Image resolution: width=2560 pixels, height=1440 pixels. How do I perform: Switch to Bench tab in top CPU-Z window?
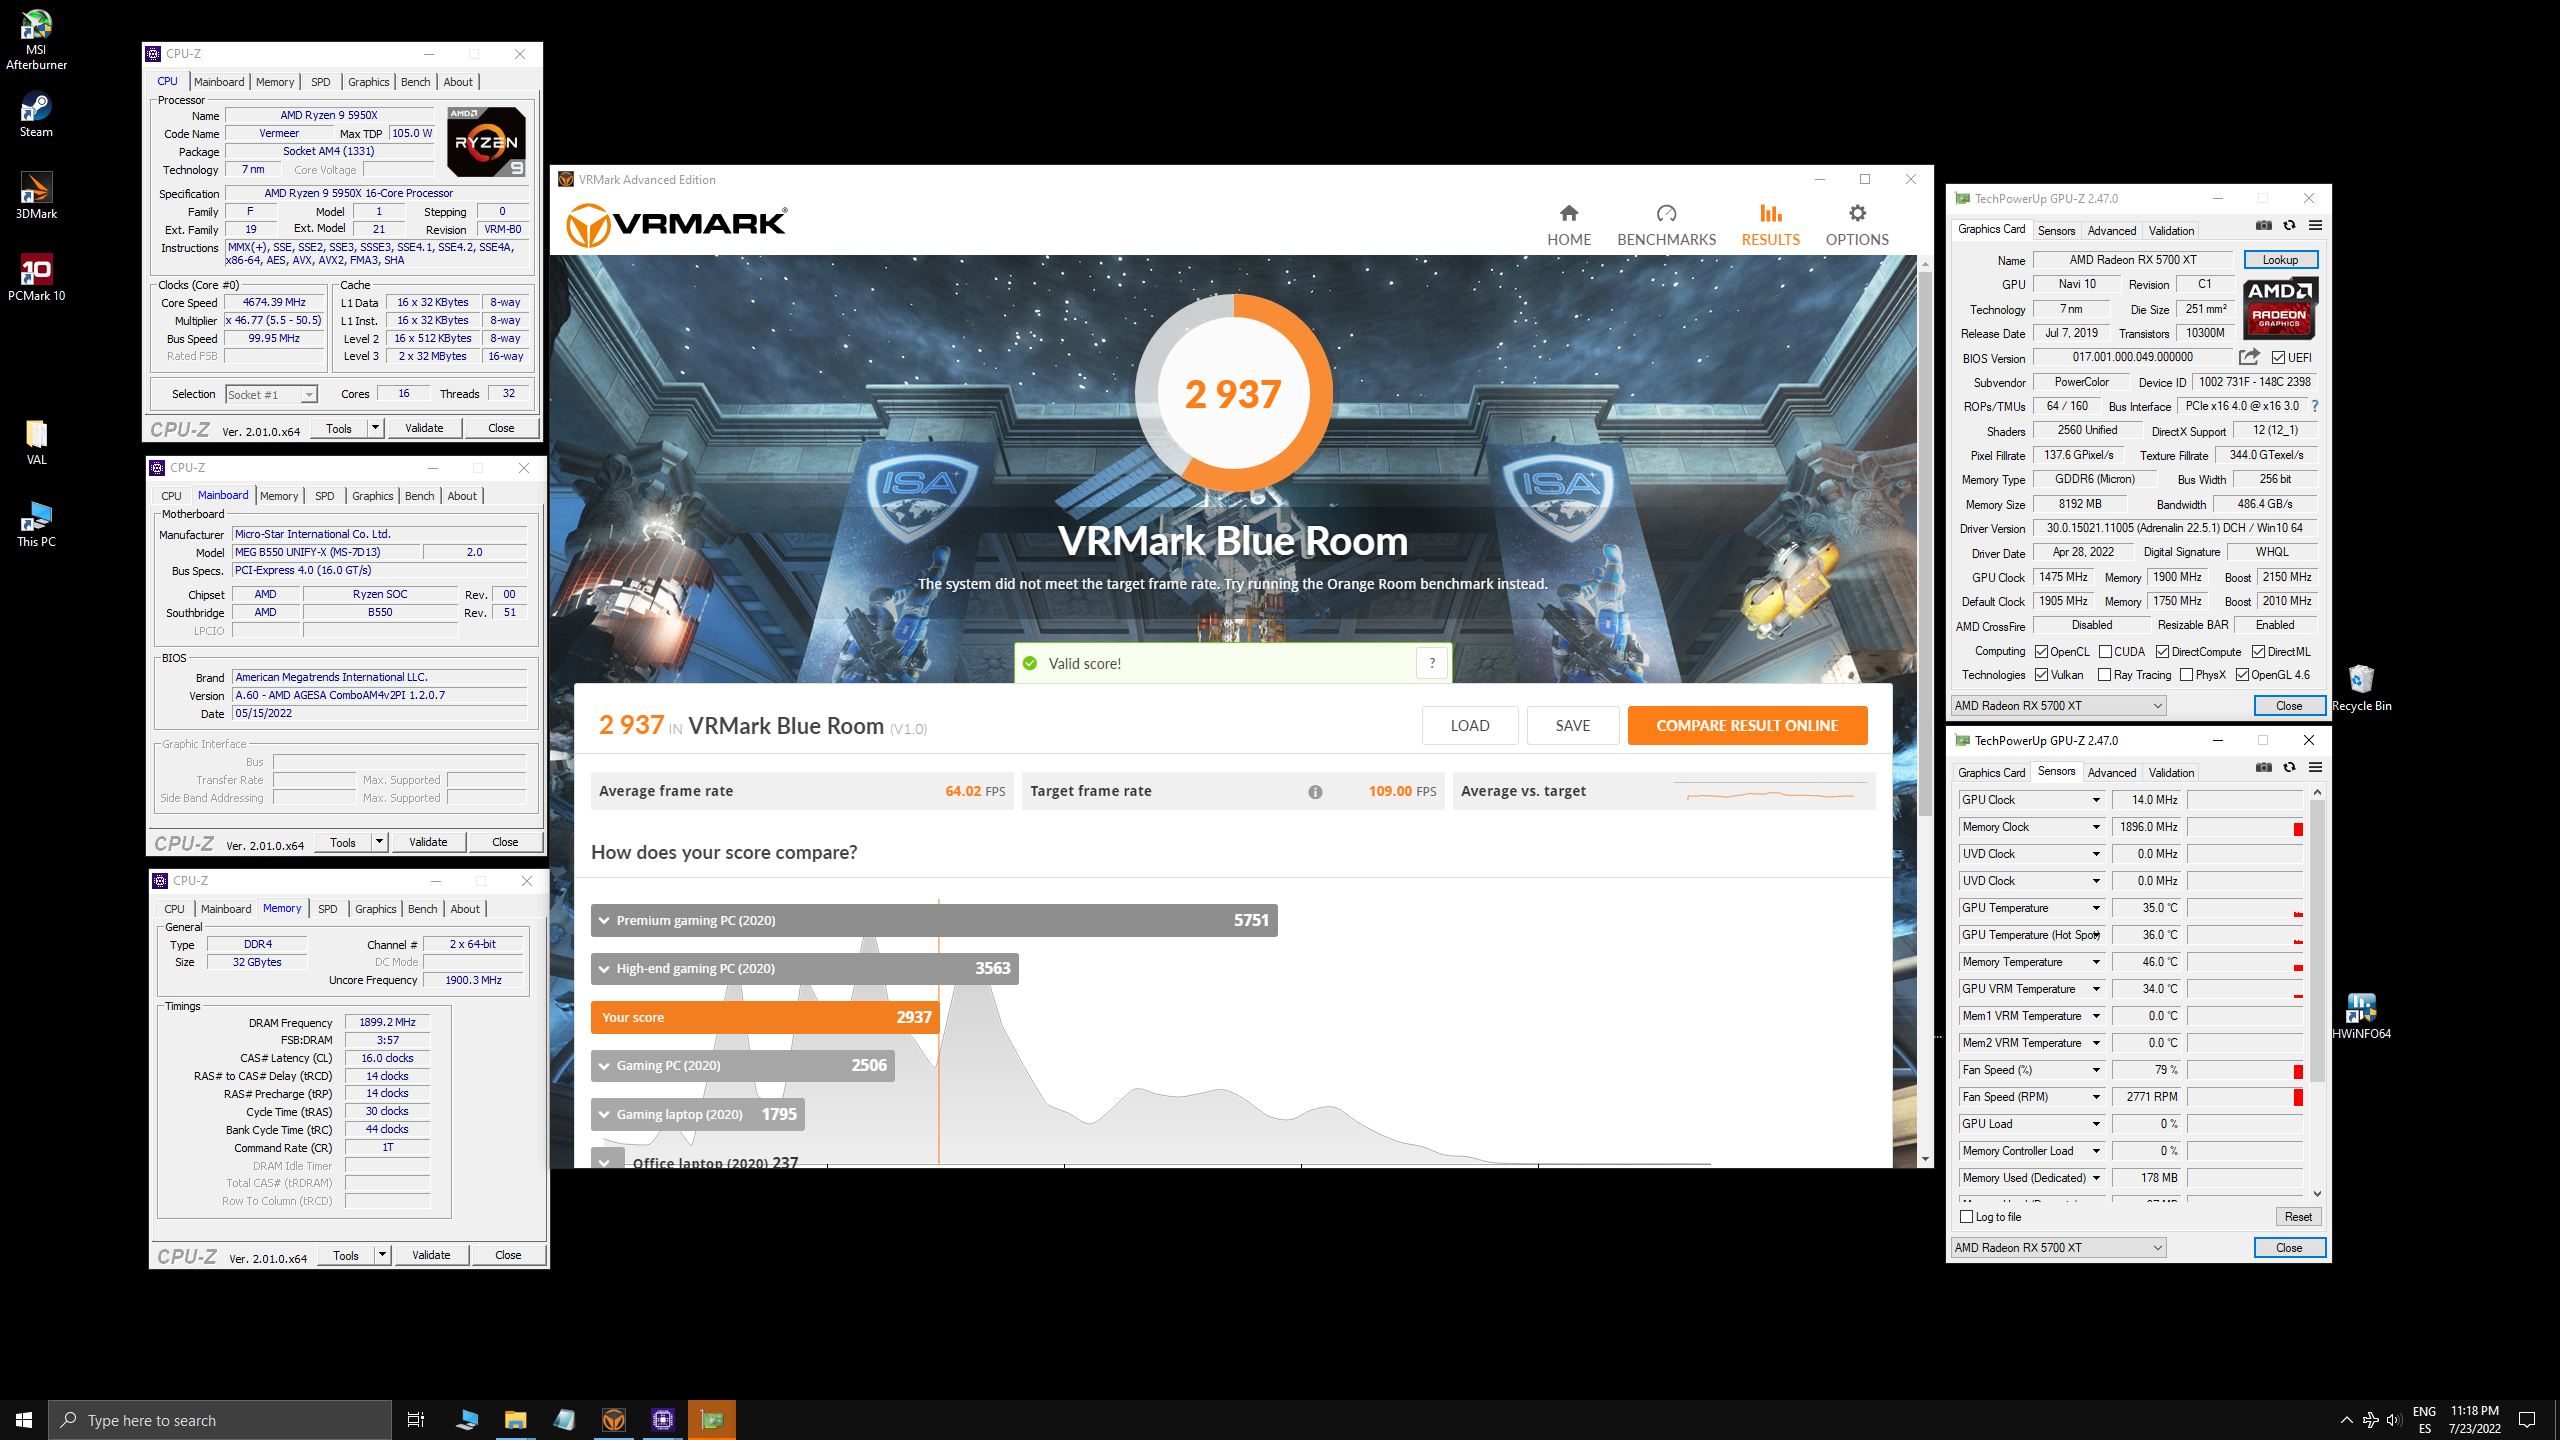tap(415, 82)
